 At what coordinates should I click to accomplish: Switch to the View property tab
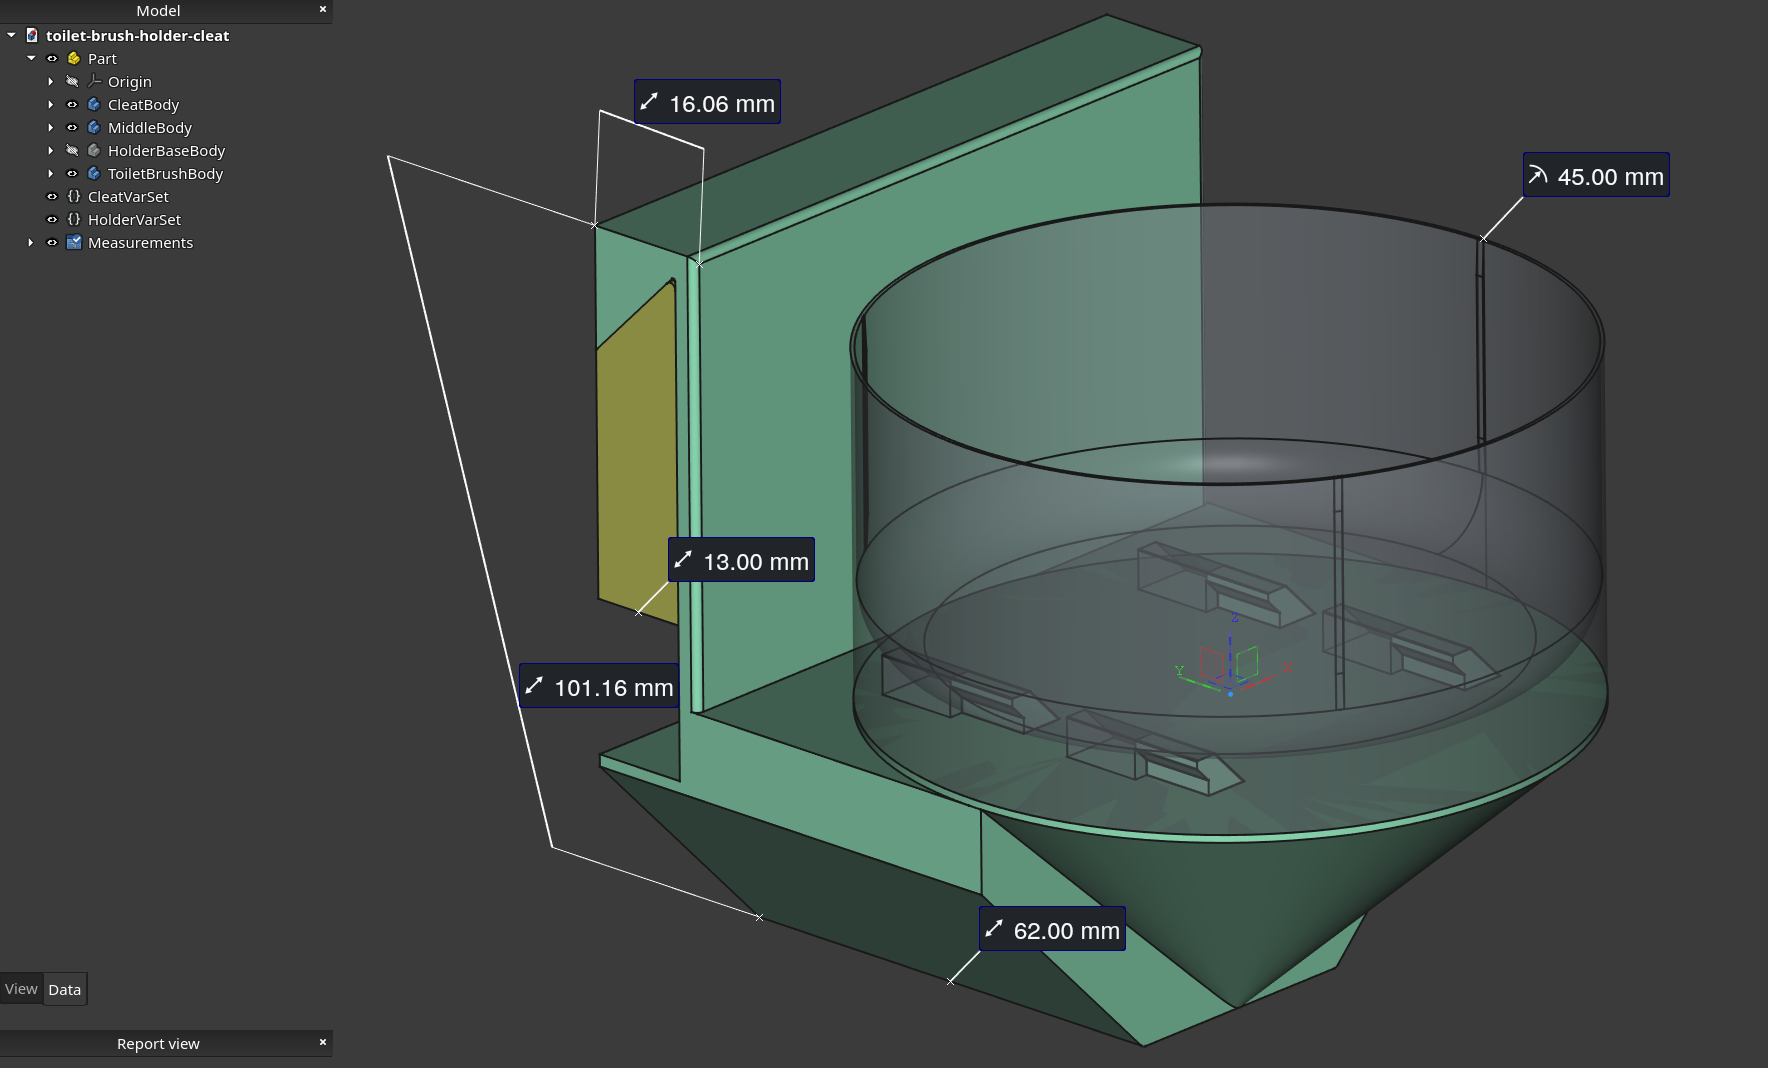click(x=21, y=989)
